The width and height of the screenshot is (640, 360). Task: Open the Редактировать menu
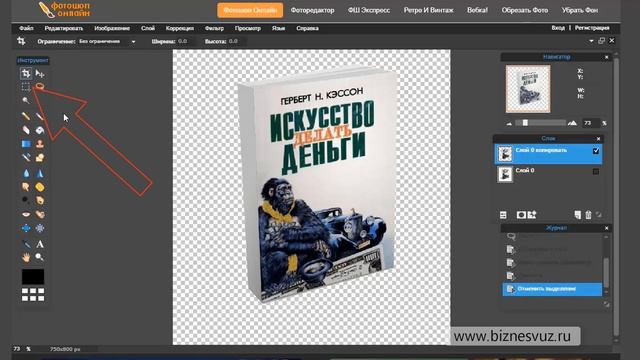coord(64,28)
